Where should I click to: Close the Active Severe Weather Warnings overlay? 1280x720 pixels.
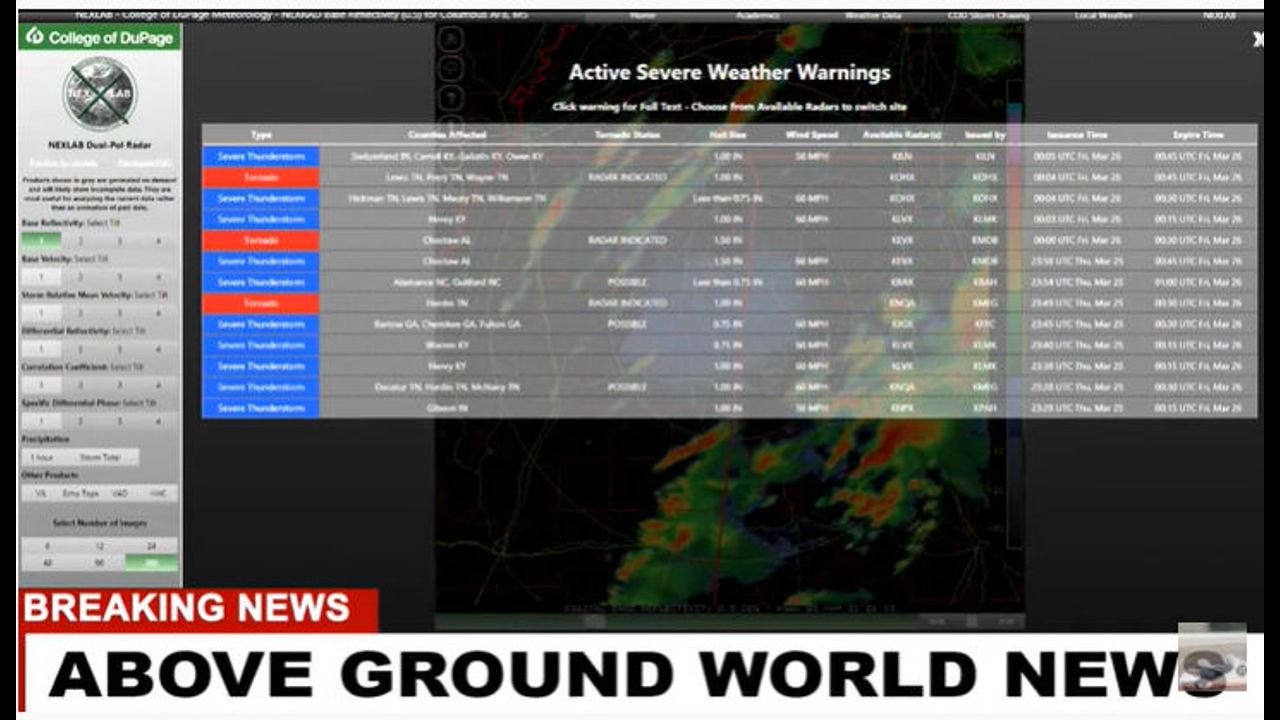1258,39
